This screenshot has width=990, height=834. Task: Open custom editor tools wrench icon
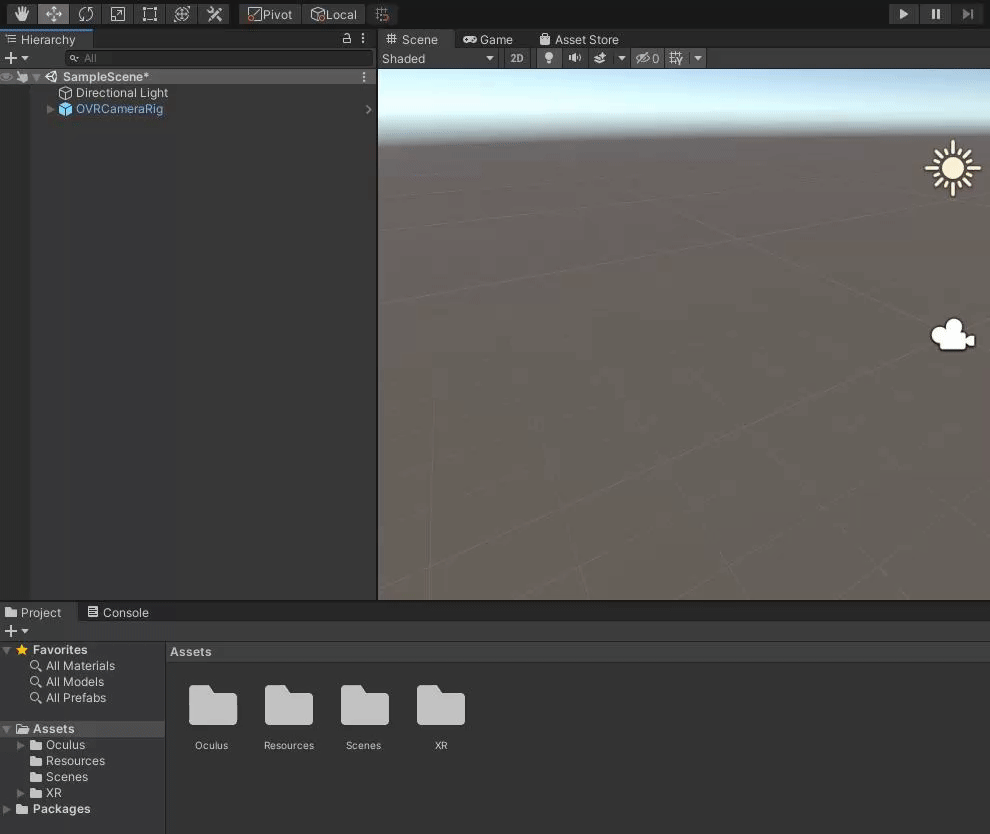click(x=214, y=14)
